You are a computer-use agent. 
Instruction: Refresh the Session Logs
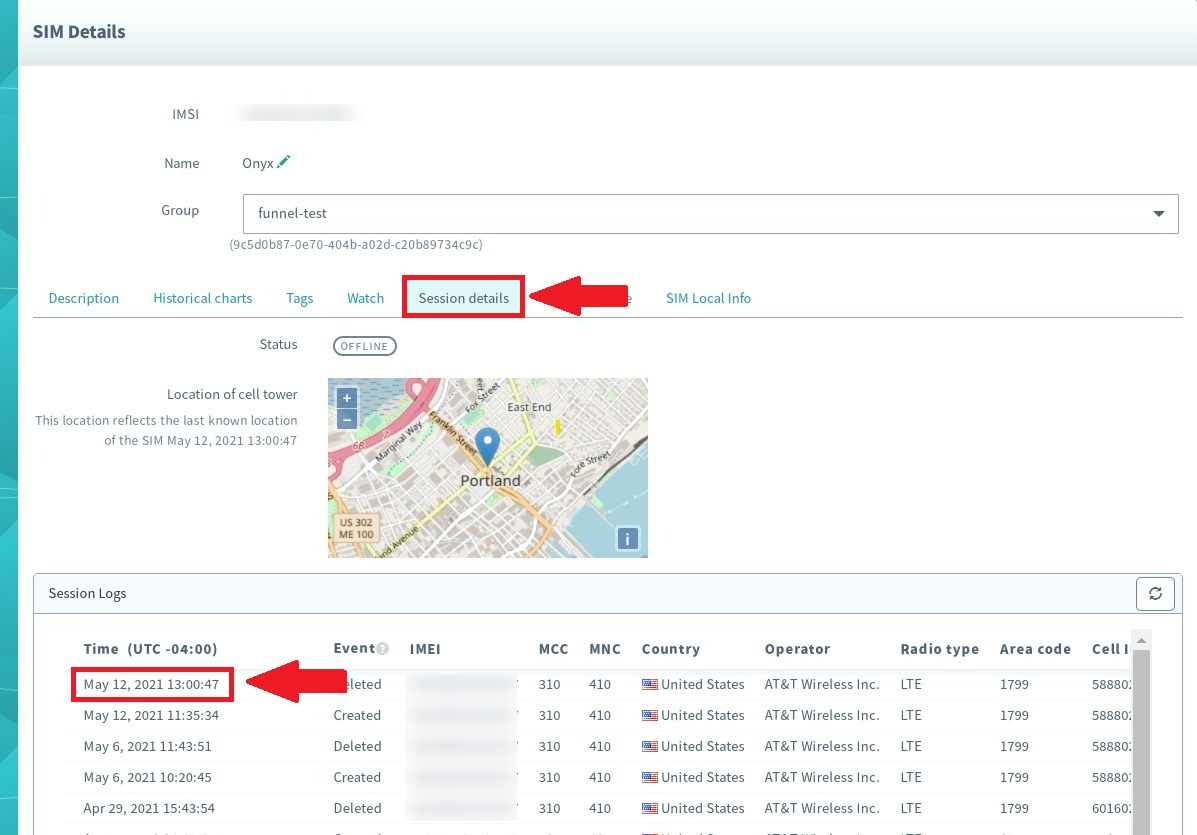coord(1154,594)
